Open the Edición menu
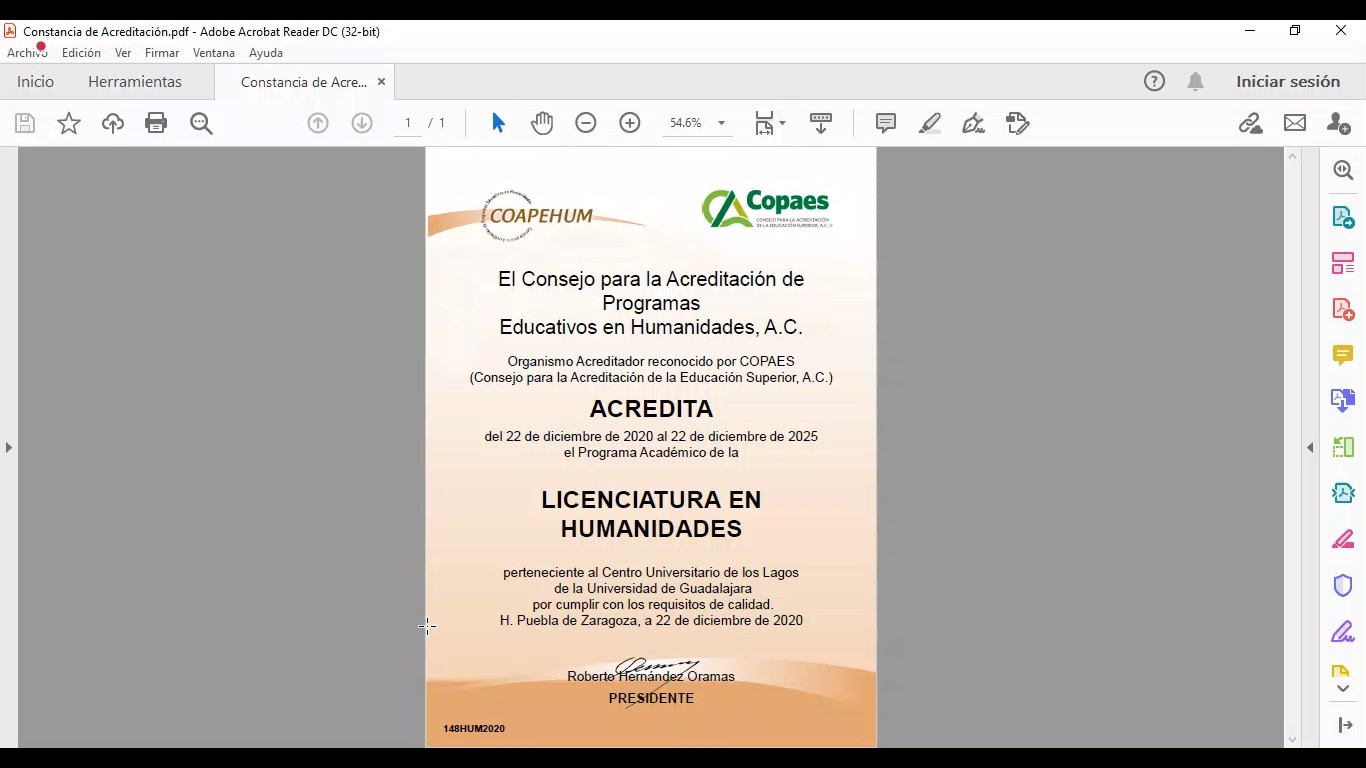 [x=81, y=53]
